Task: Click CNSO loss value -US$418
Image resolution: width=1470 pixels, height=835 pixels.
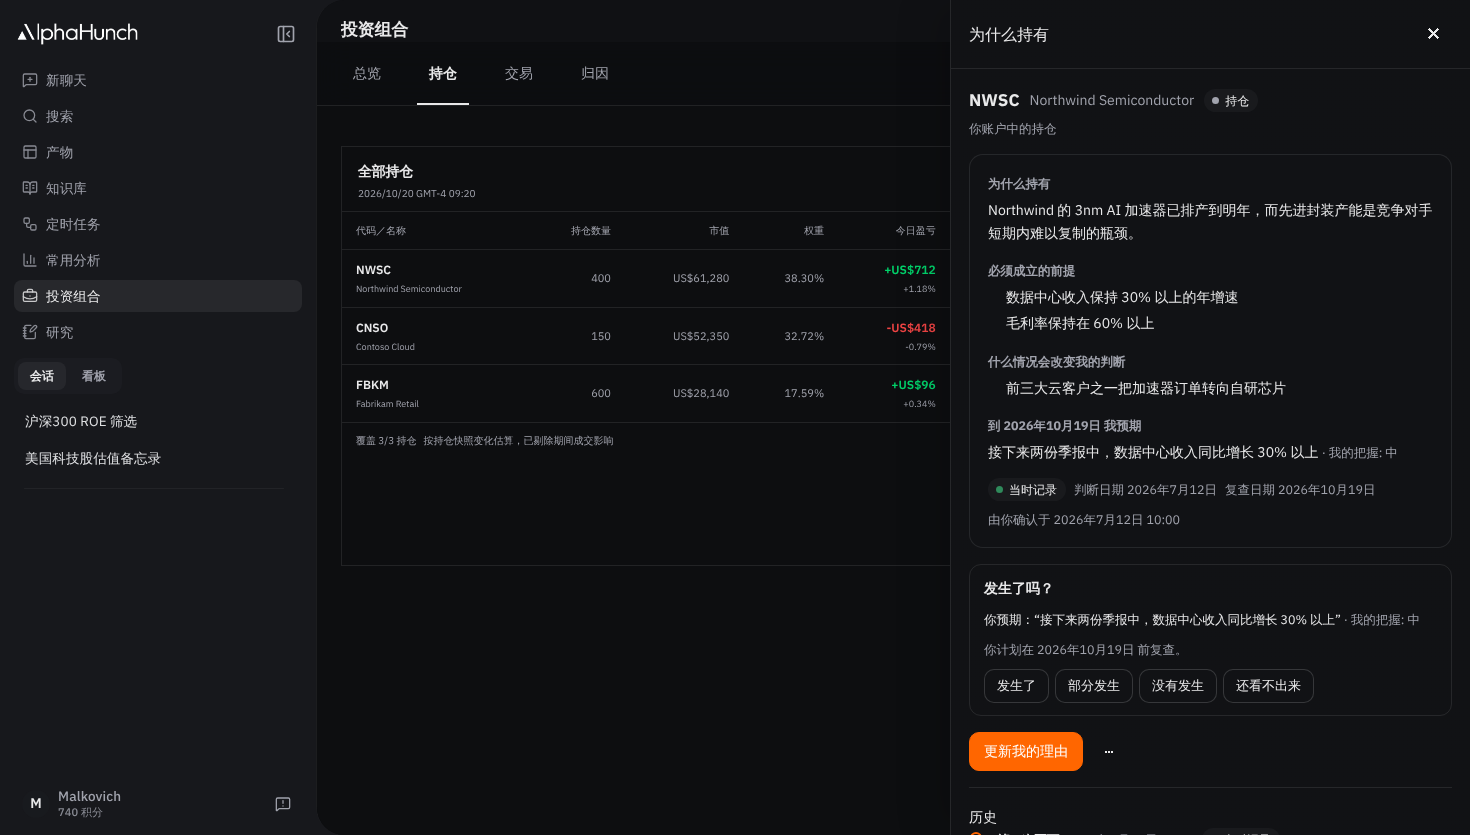Action: pyautogui.click(x=911, y=328)
